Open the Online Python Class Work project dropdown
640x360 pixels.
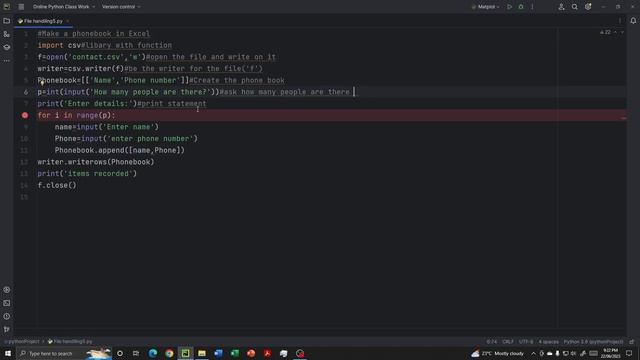point(64,7)
